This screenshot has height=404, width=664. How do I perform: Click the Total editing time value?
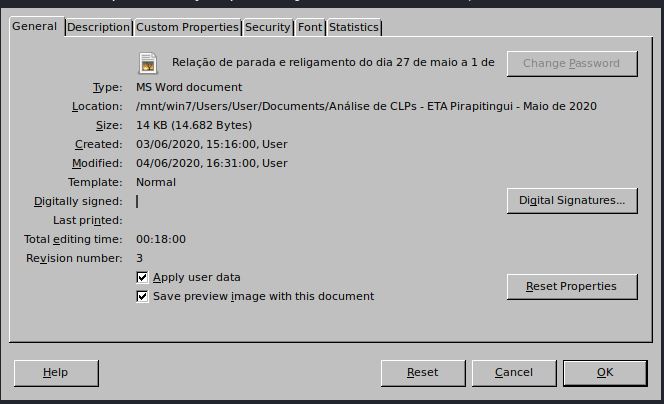[161, 239]
